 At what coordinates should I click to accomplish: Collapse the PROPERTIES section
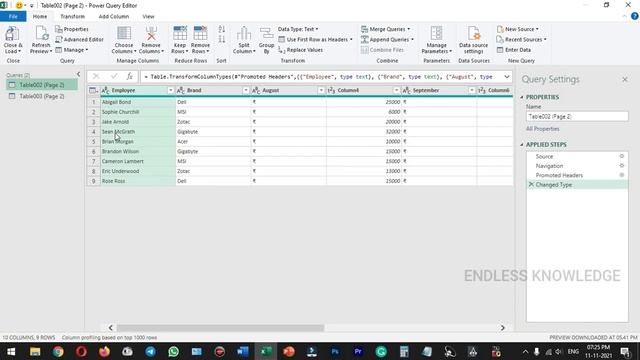tap(522, 97)
